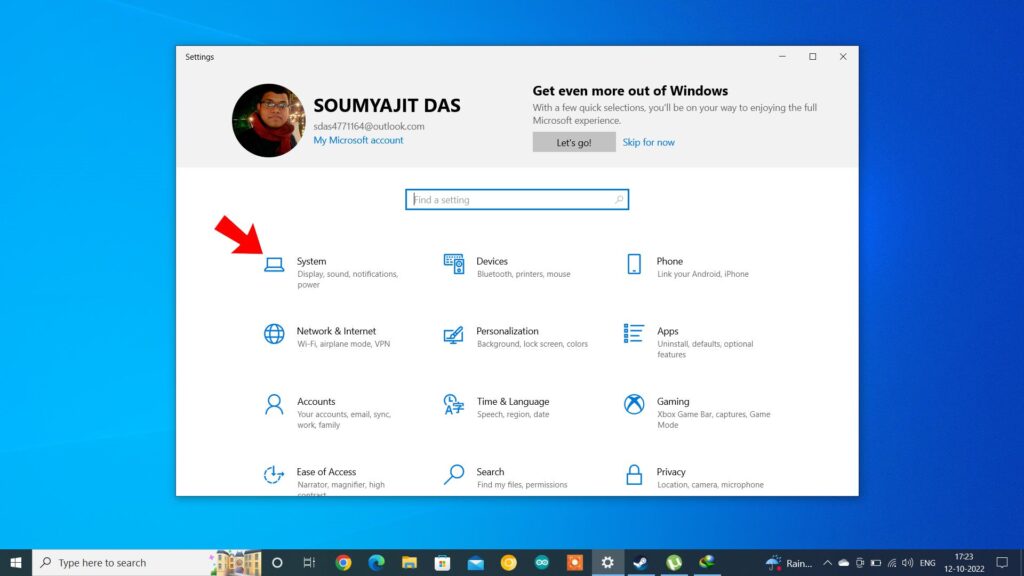Select the Phone category title

coord(669,261)
